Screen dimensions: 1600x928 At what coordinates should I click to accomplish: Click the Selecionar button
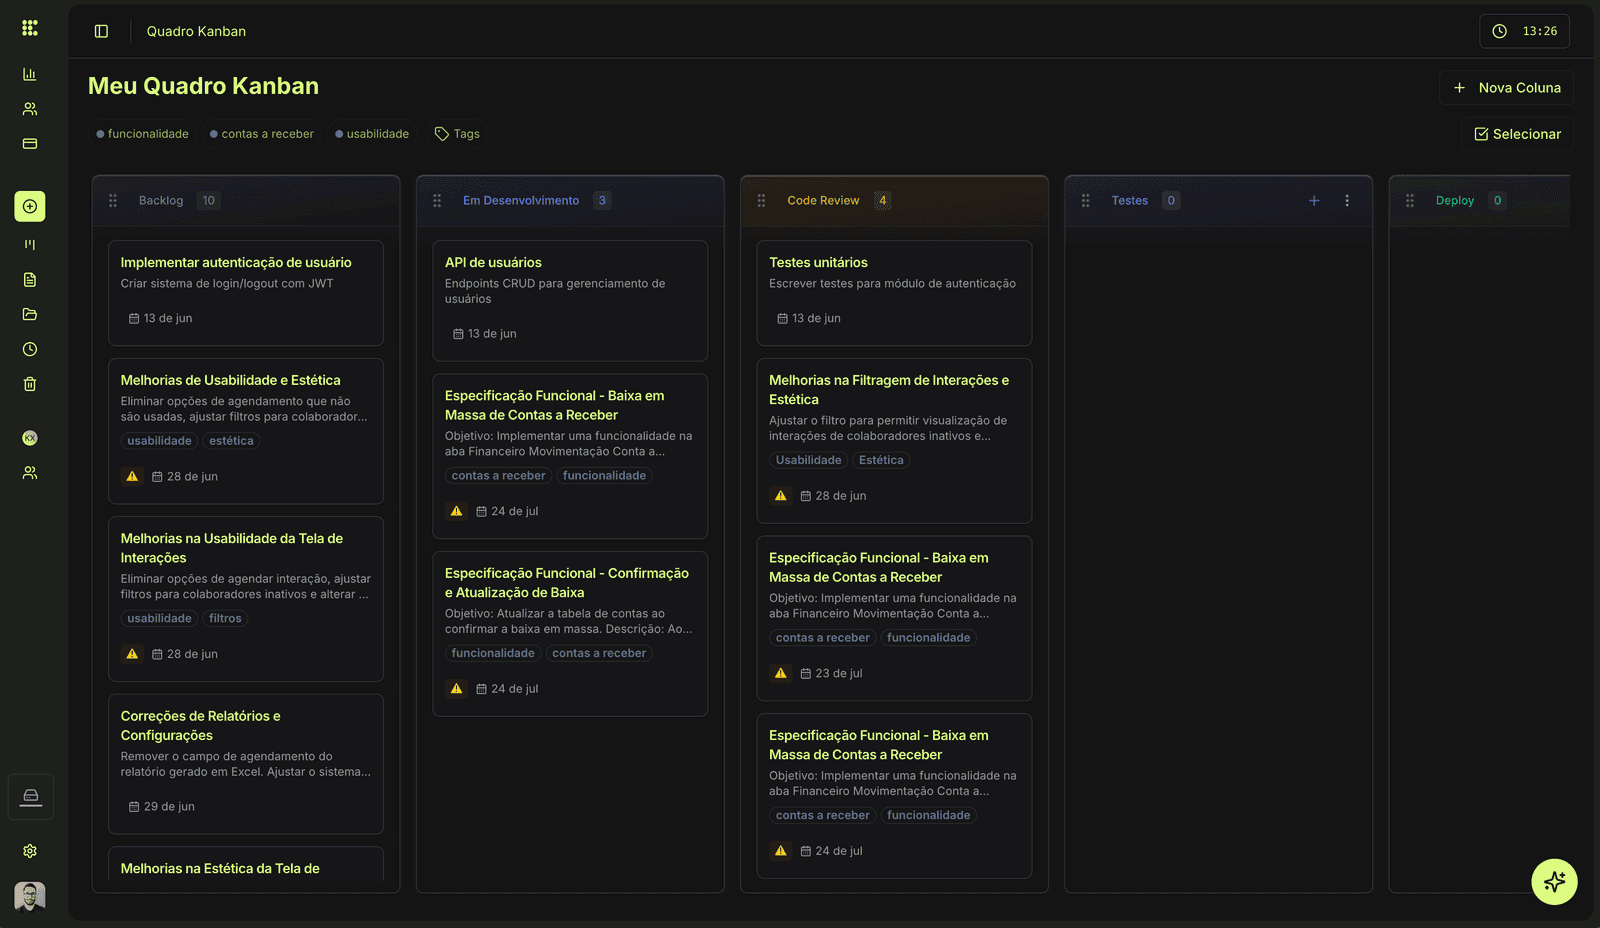coord(1516,133)
